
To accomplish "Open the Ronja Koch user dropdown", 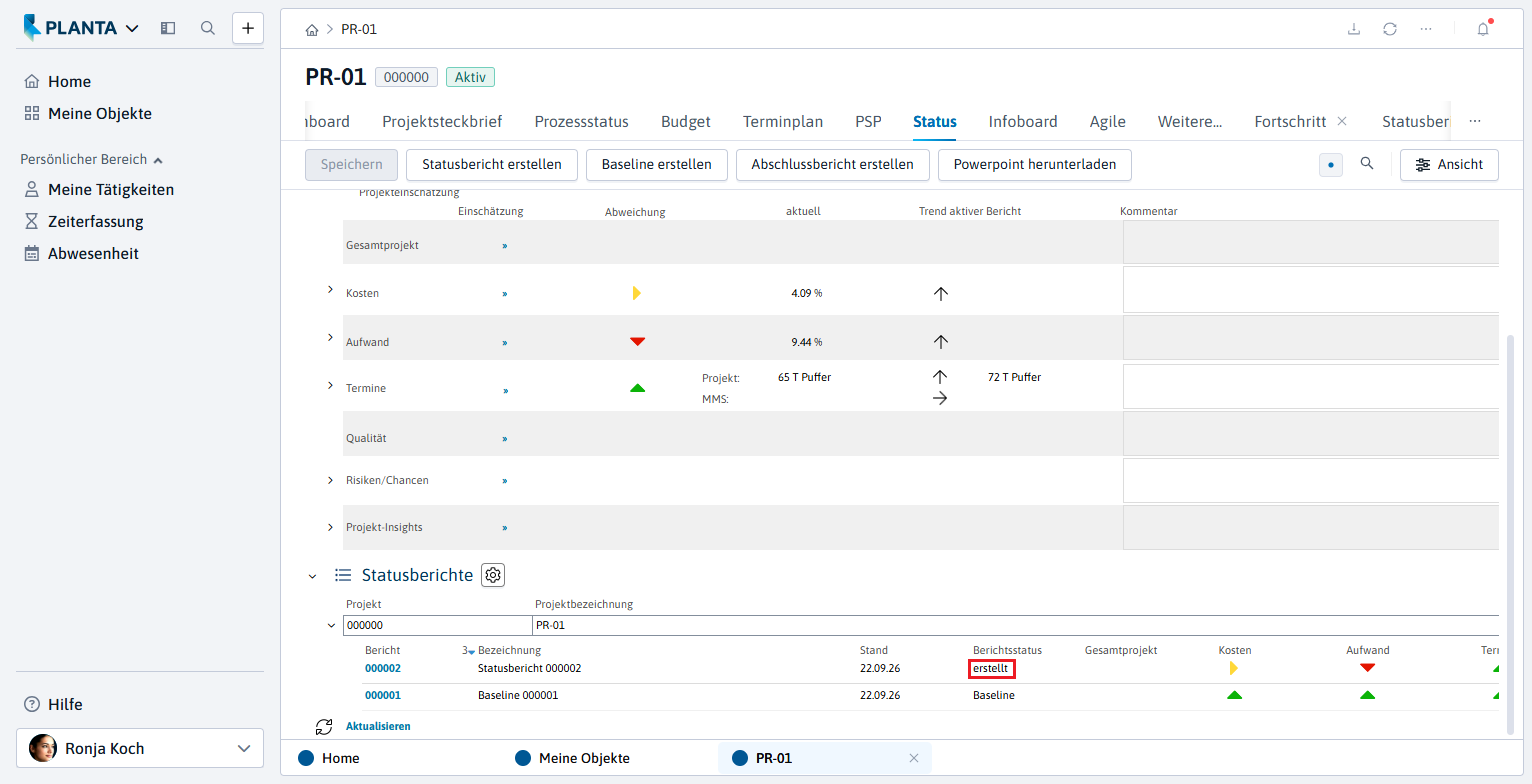I will coord(140,748).
